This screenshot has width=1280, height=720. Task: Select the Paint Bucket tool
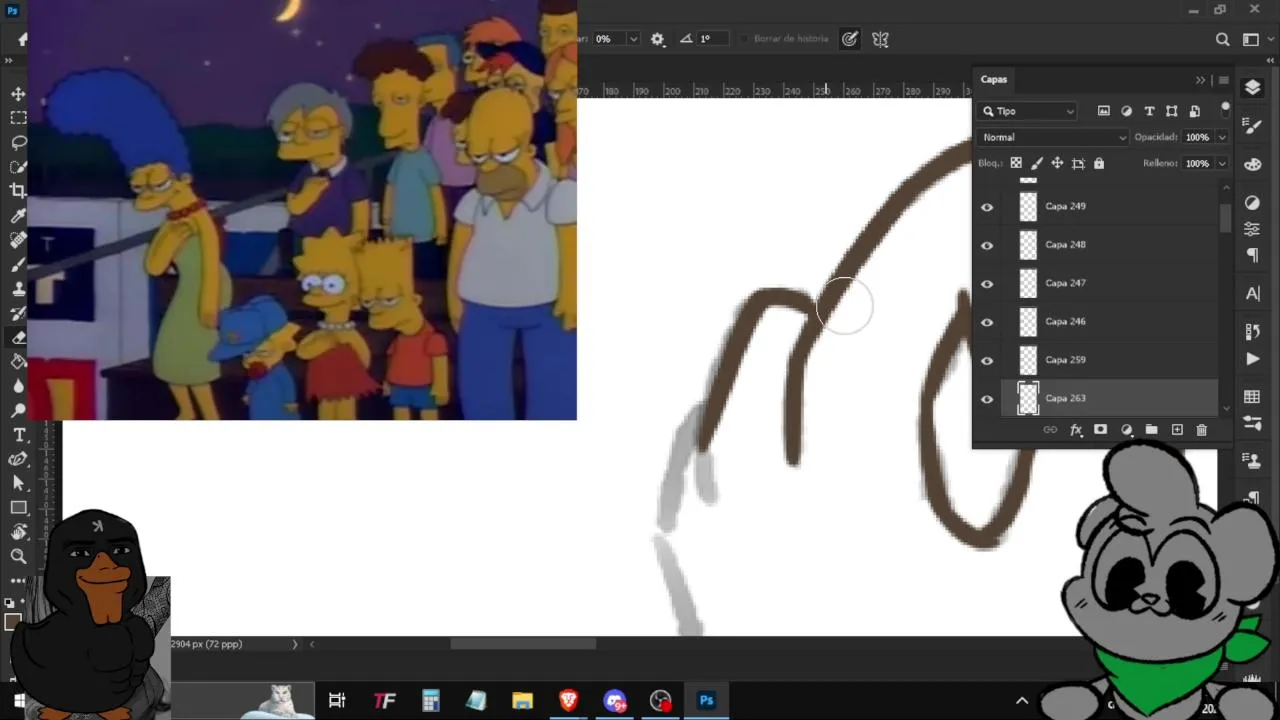pos(18,362)
